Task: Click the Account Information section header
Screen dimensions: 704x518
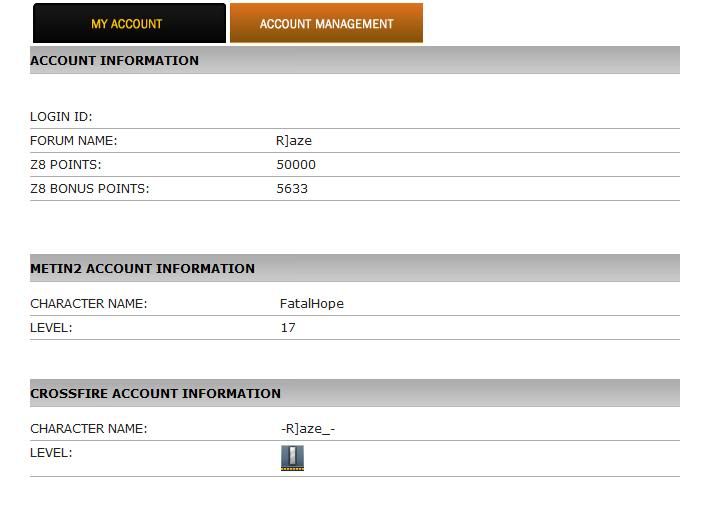Action: (114, 60)
